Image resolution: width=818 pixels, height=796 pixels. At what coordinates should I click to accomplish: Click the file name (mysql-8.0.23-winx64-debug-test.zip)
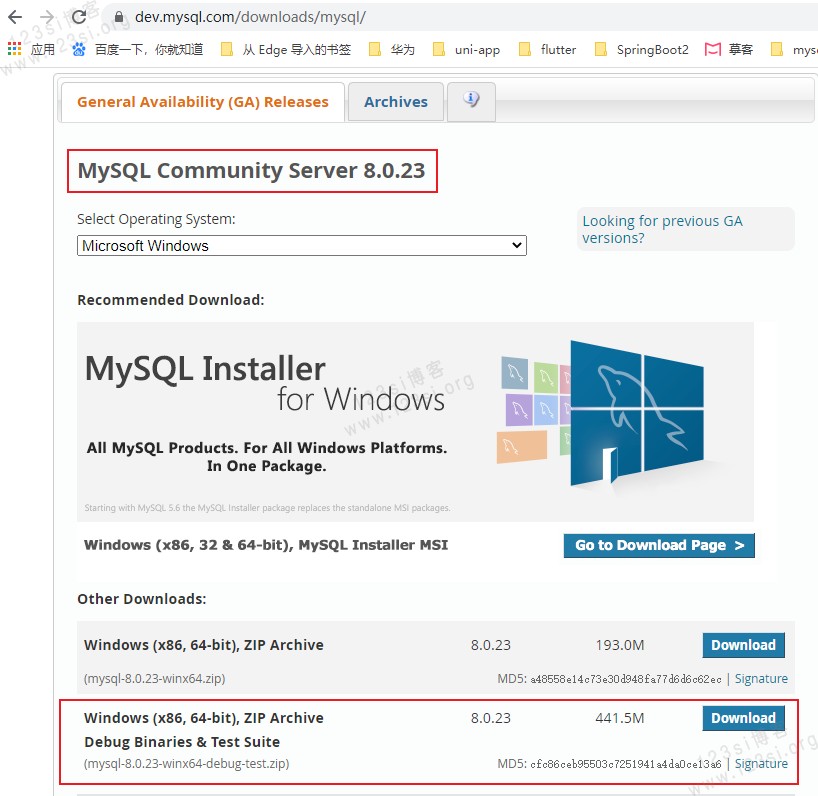pos(186,764)
